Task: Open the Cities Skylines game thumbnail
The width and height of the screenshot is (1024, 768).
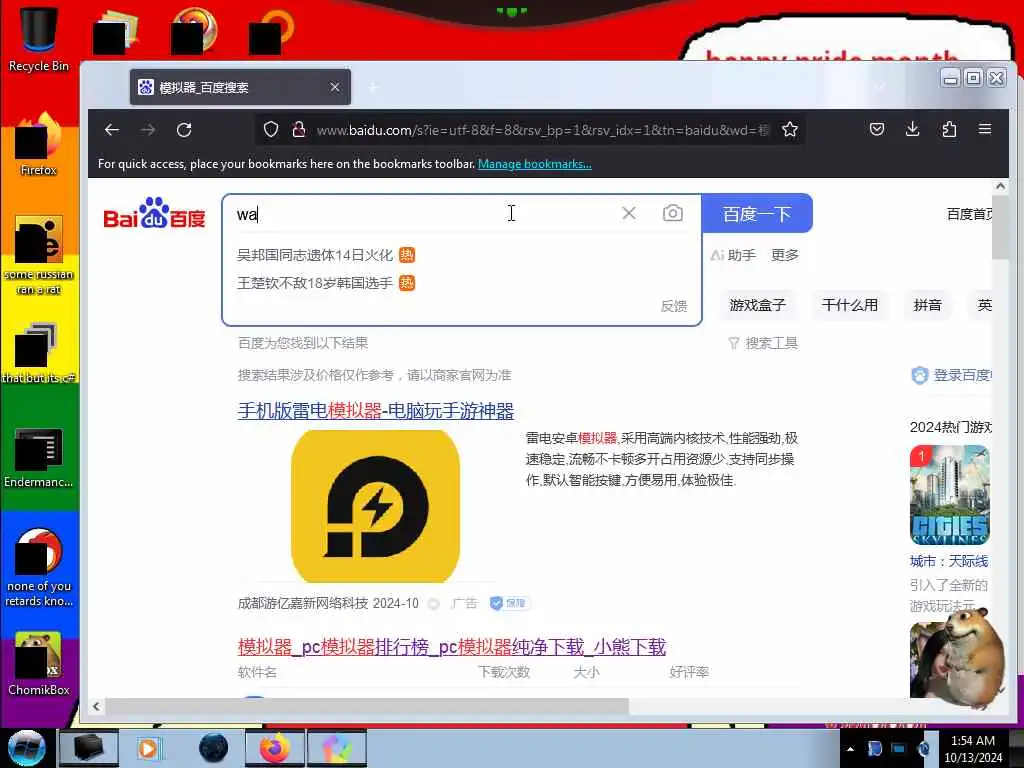Action: 950,495
